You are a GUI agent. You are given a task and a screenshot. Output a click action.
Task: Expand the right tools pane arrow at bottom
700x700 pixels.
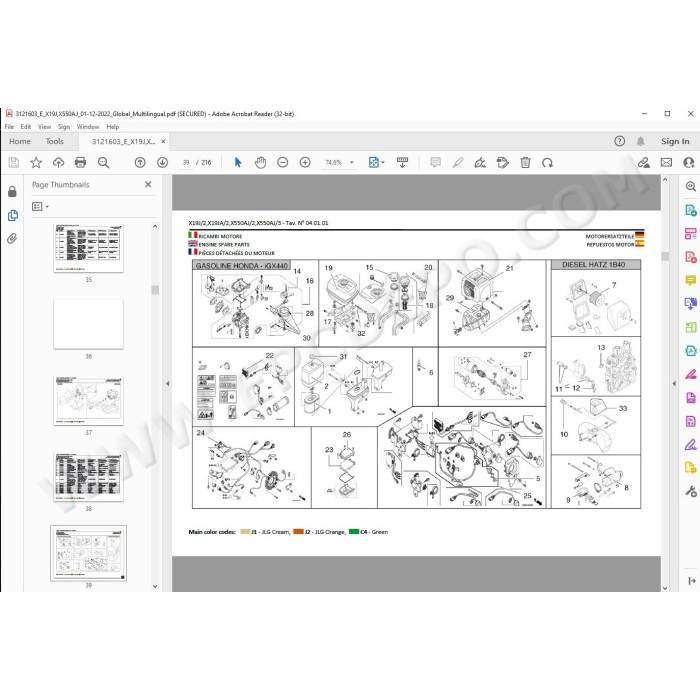(692, 581)
